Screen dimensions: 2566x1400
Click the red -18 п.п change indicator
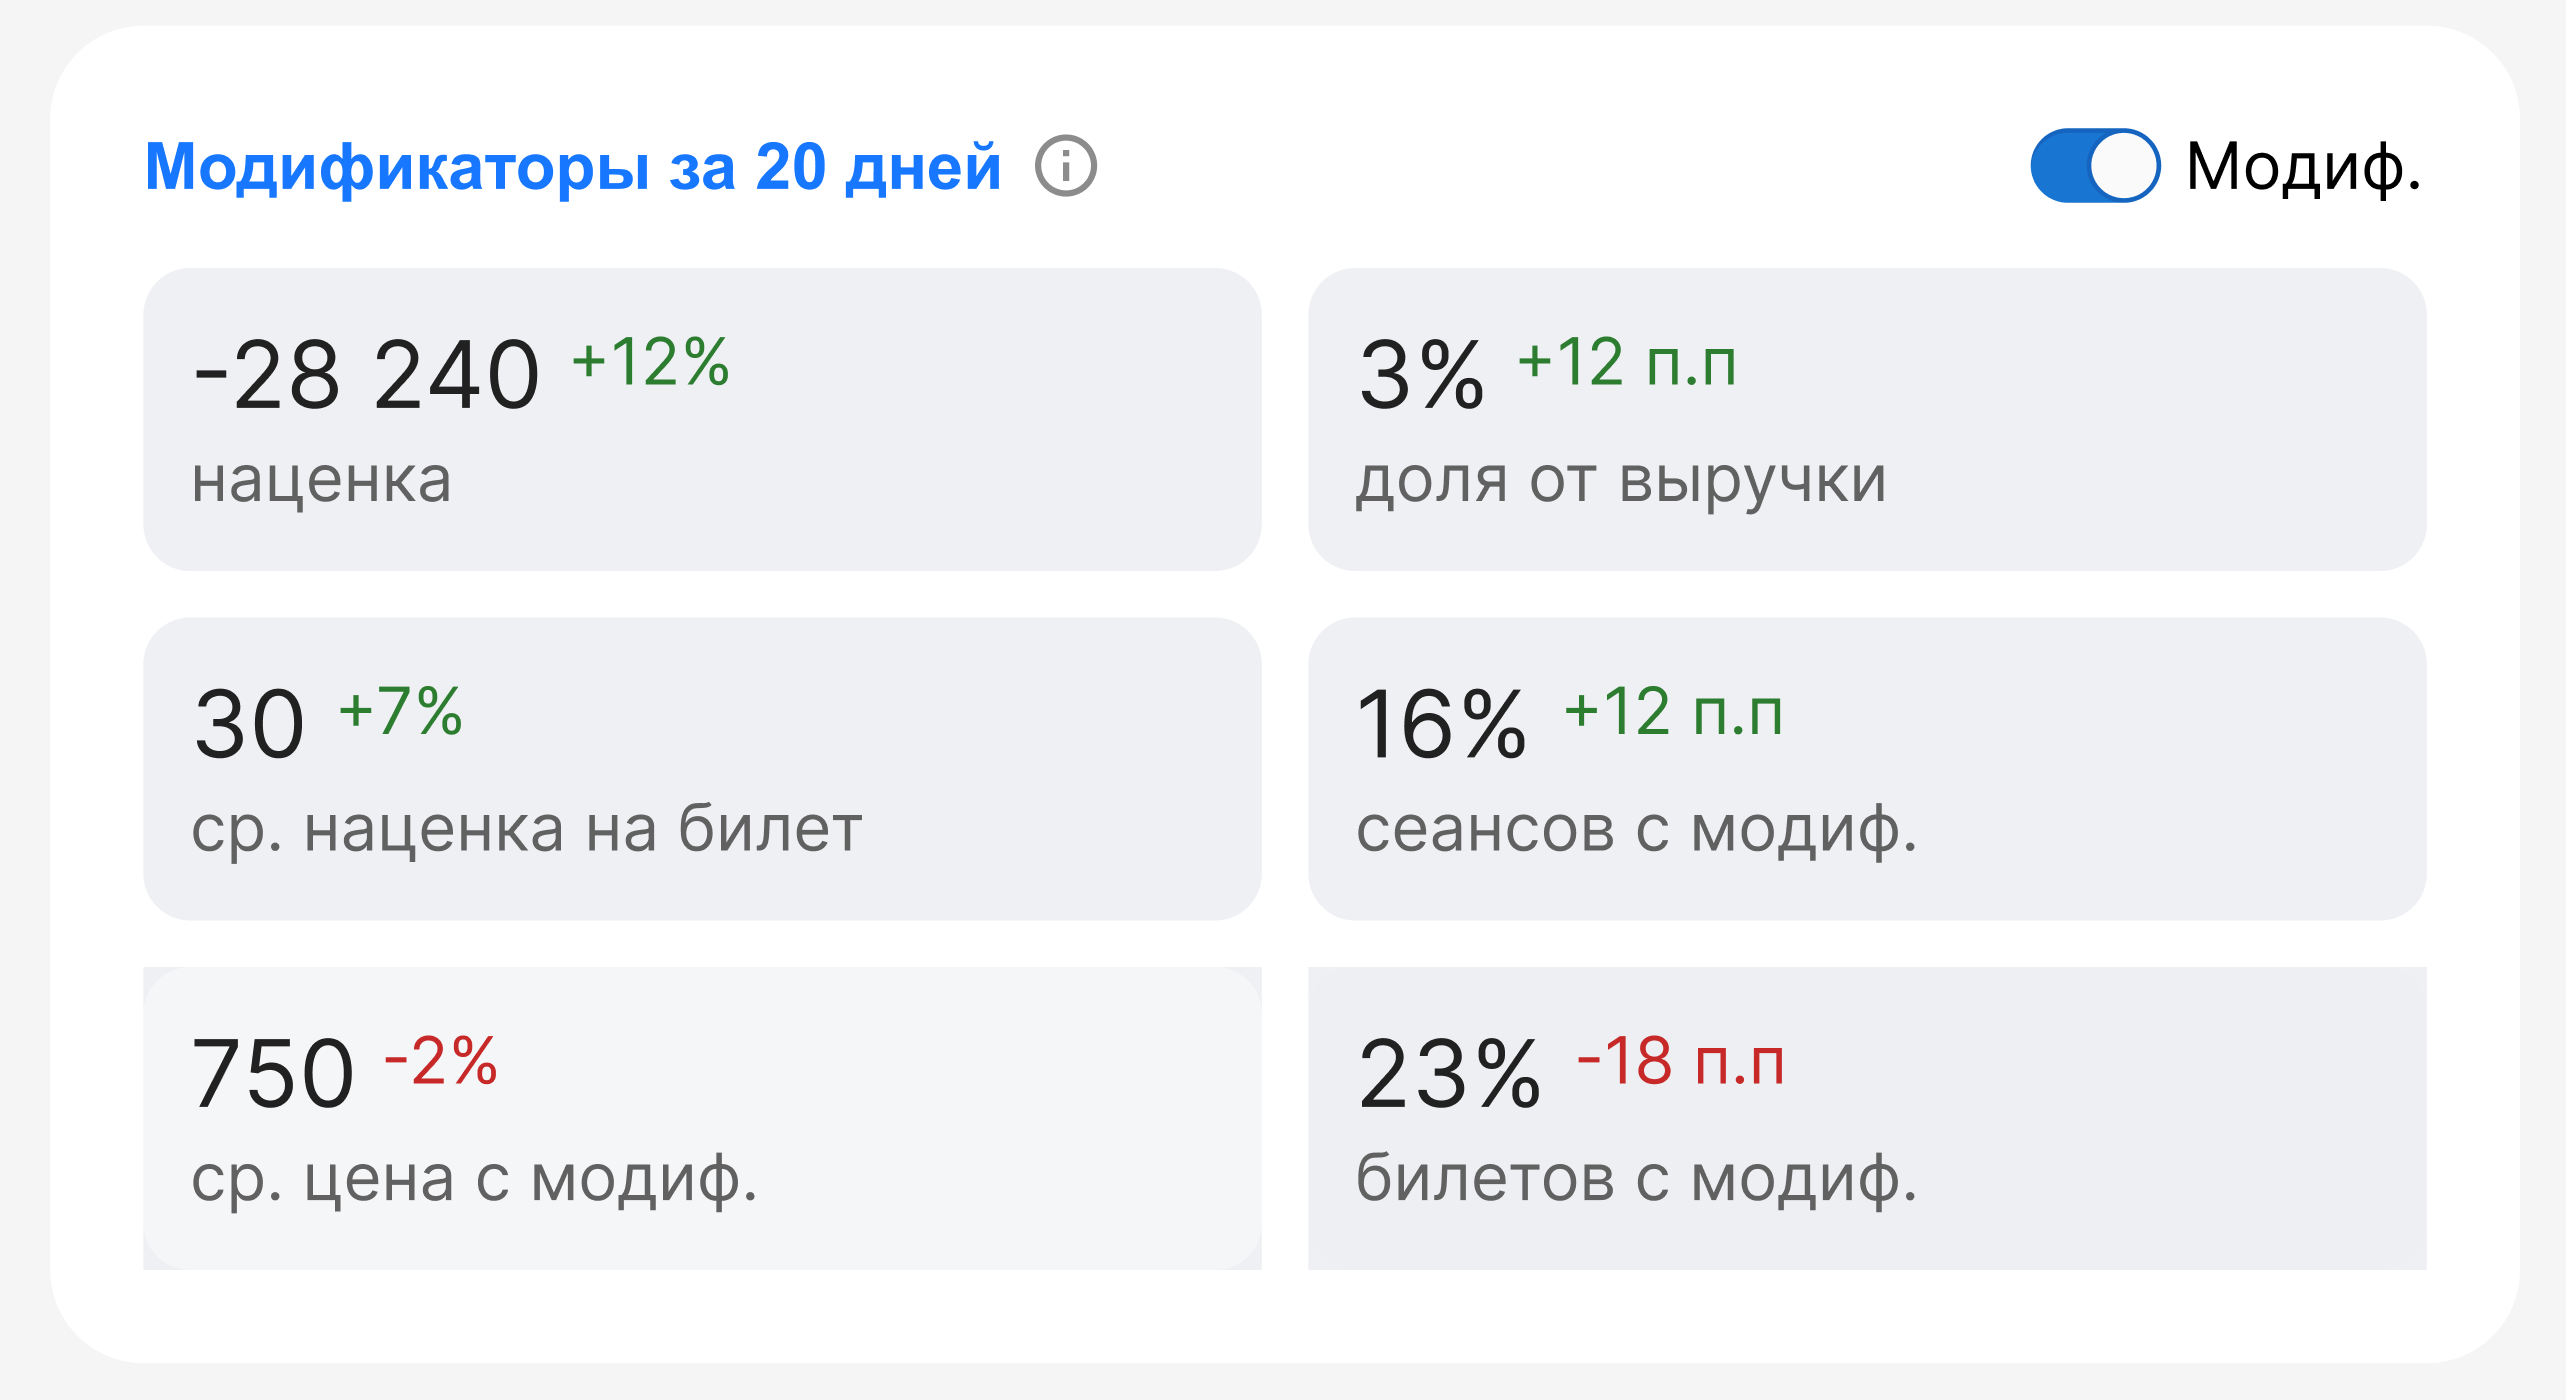pyautogui.click(x=1681, y=1060)
